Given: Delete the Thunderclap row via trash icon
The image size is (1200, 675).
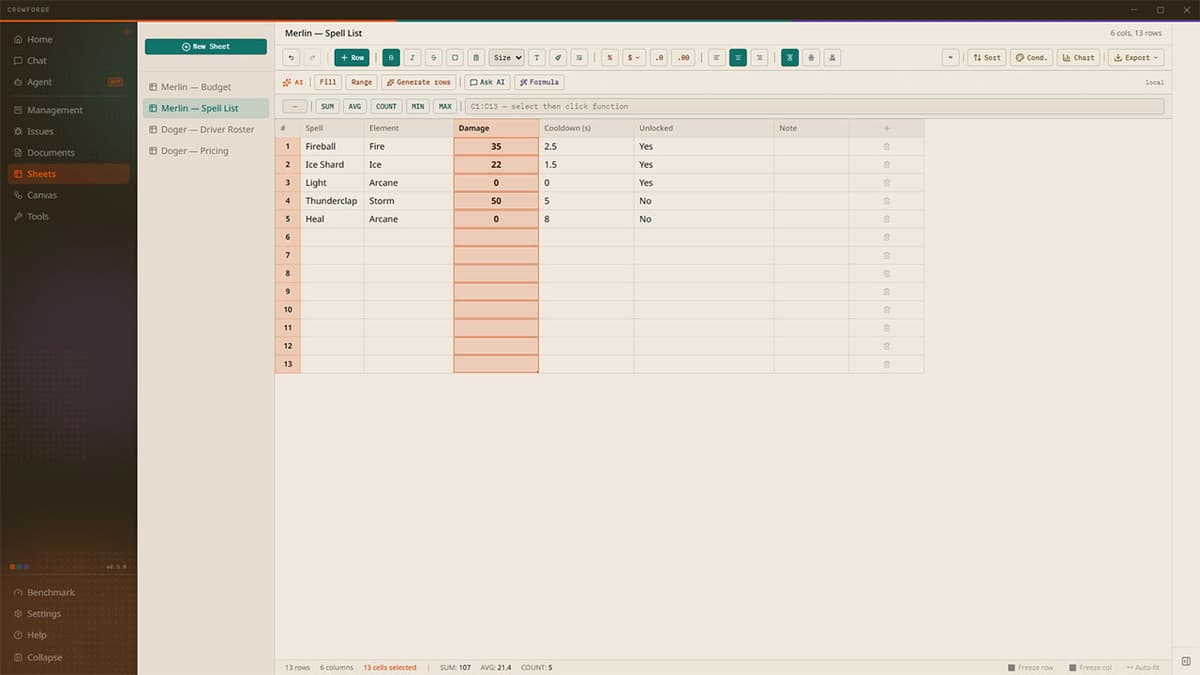Looking at the screenshot, I should (x=886, y=201).
